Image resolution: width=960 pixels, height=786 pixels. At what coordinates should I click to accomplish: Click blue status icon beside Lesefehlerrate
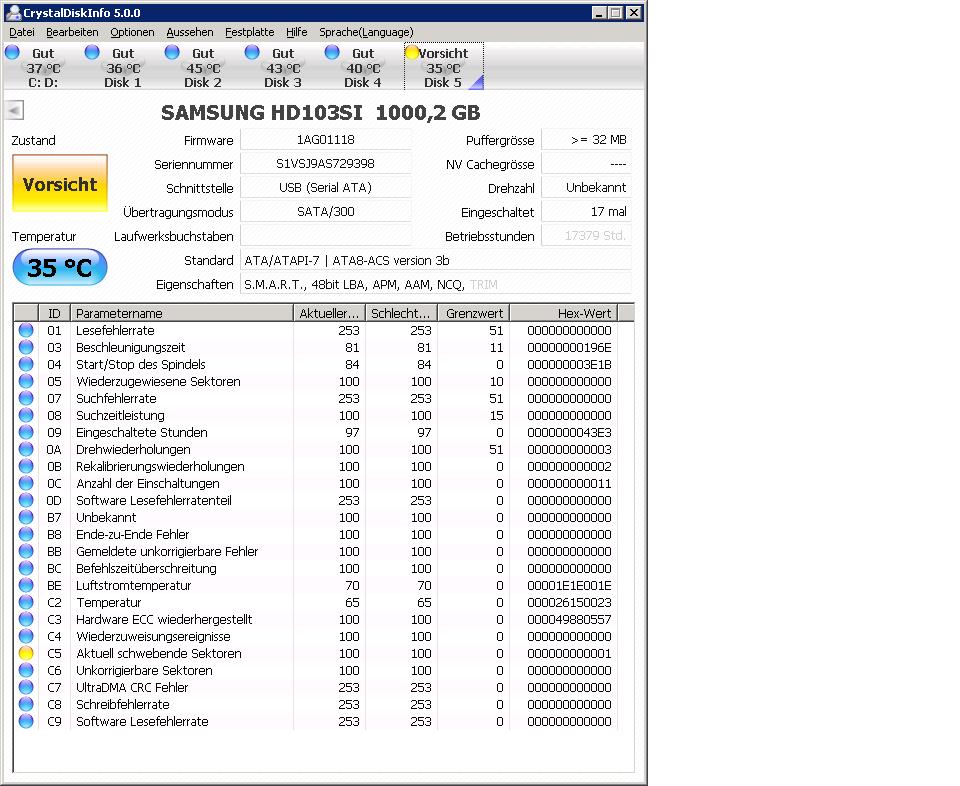coord(26,330)
